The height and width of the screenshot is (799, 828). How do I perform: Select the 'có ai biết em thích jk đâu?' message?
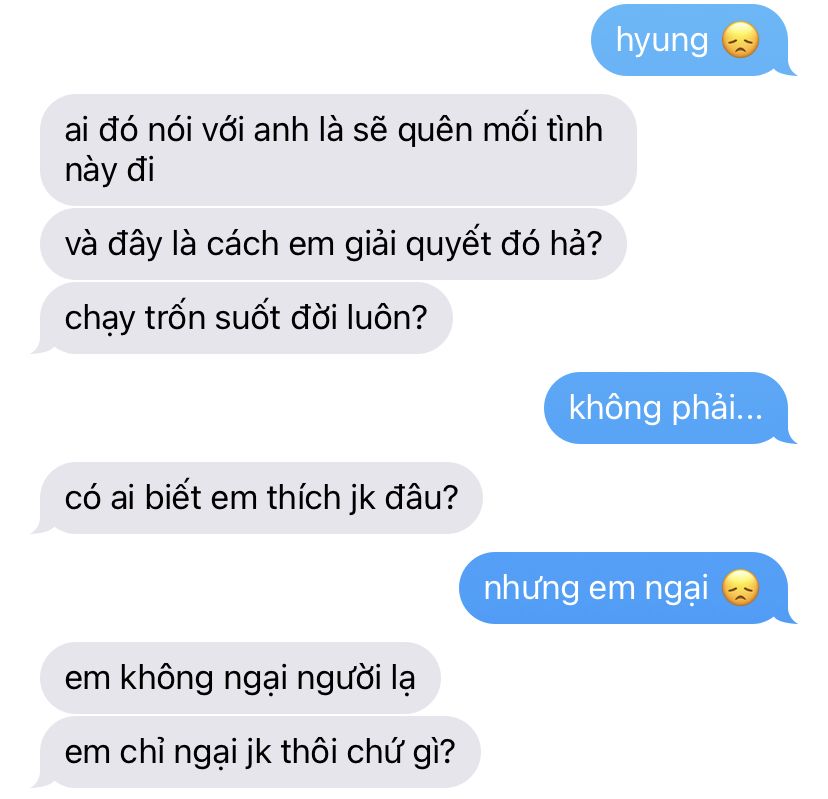[258, 498]
